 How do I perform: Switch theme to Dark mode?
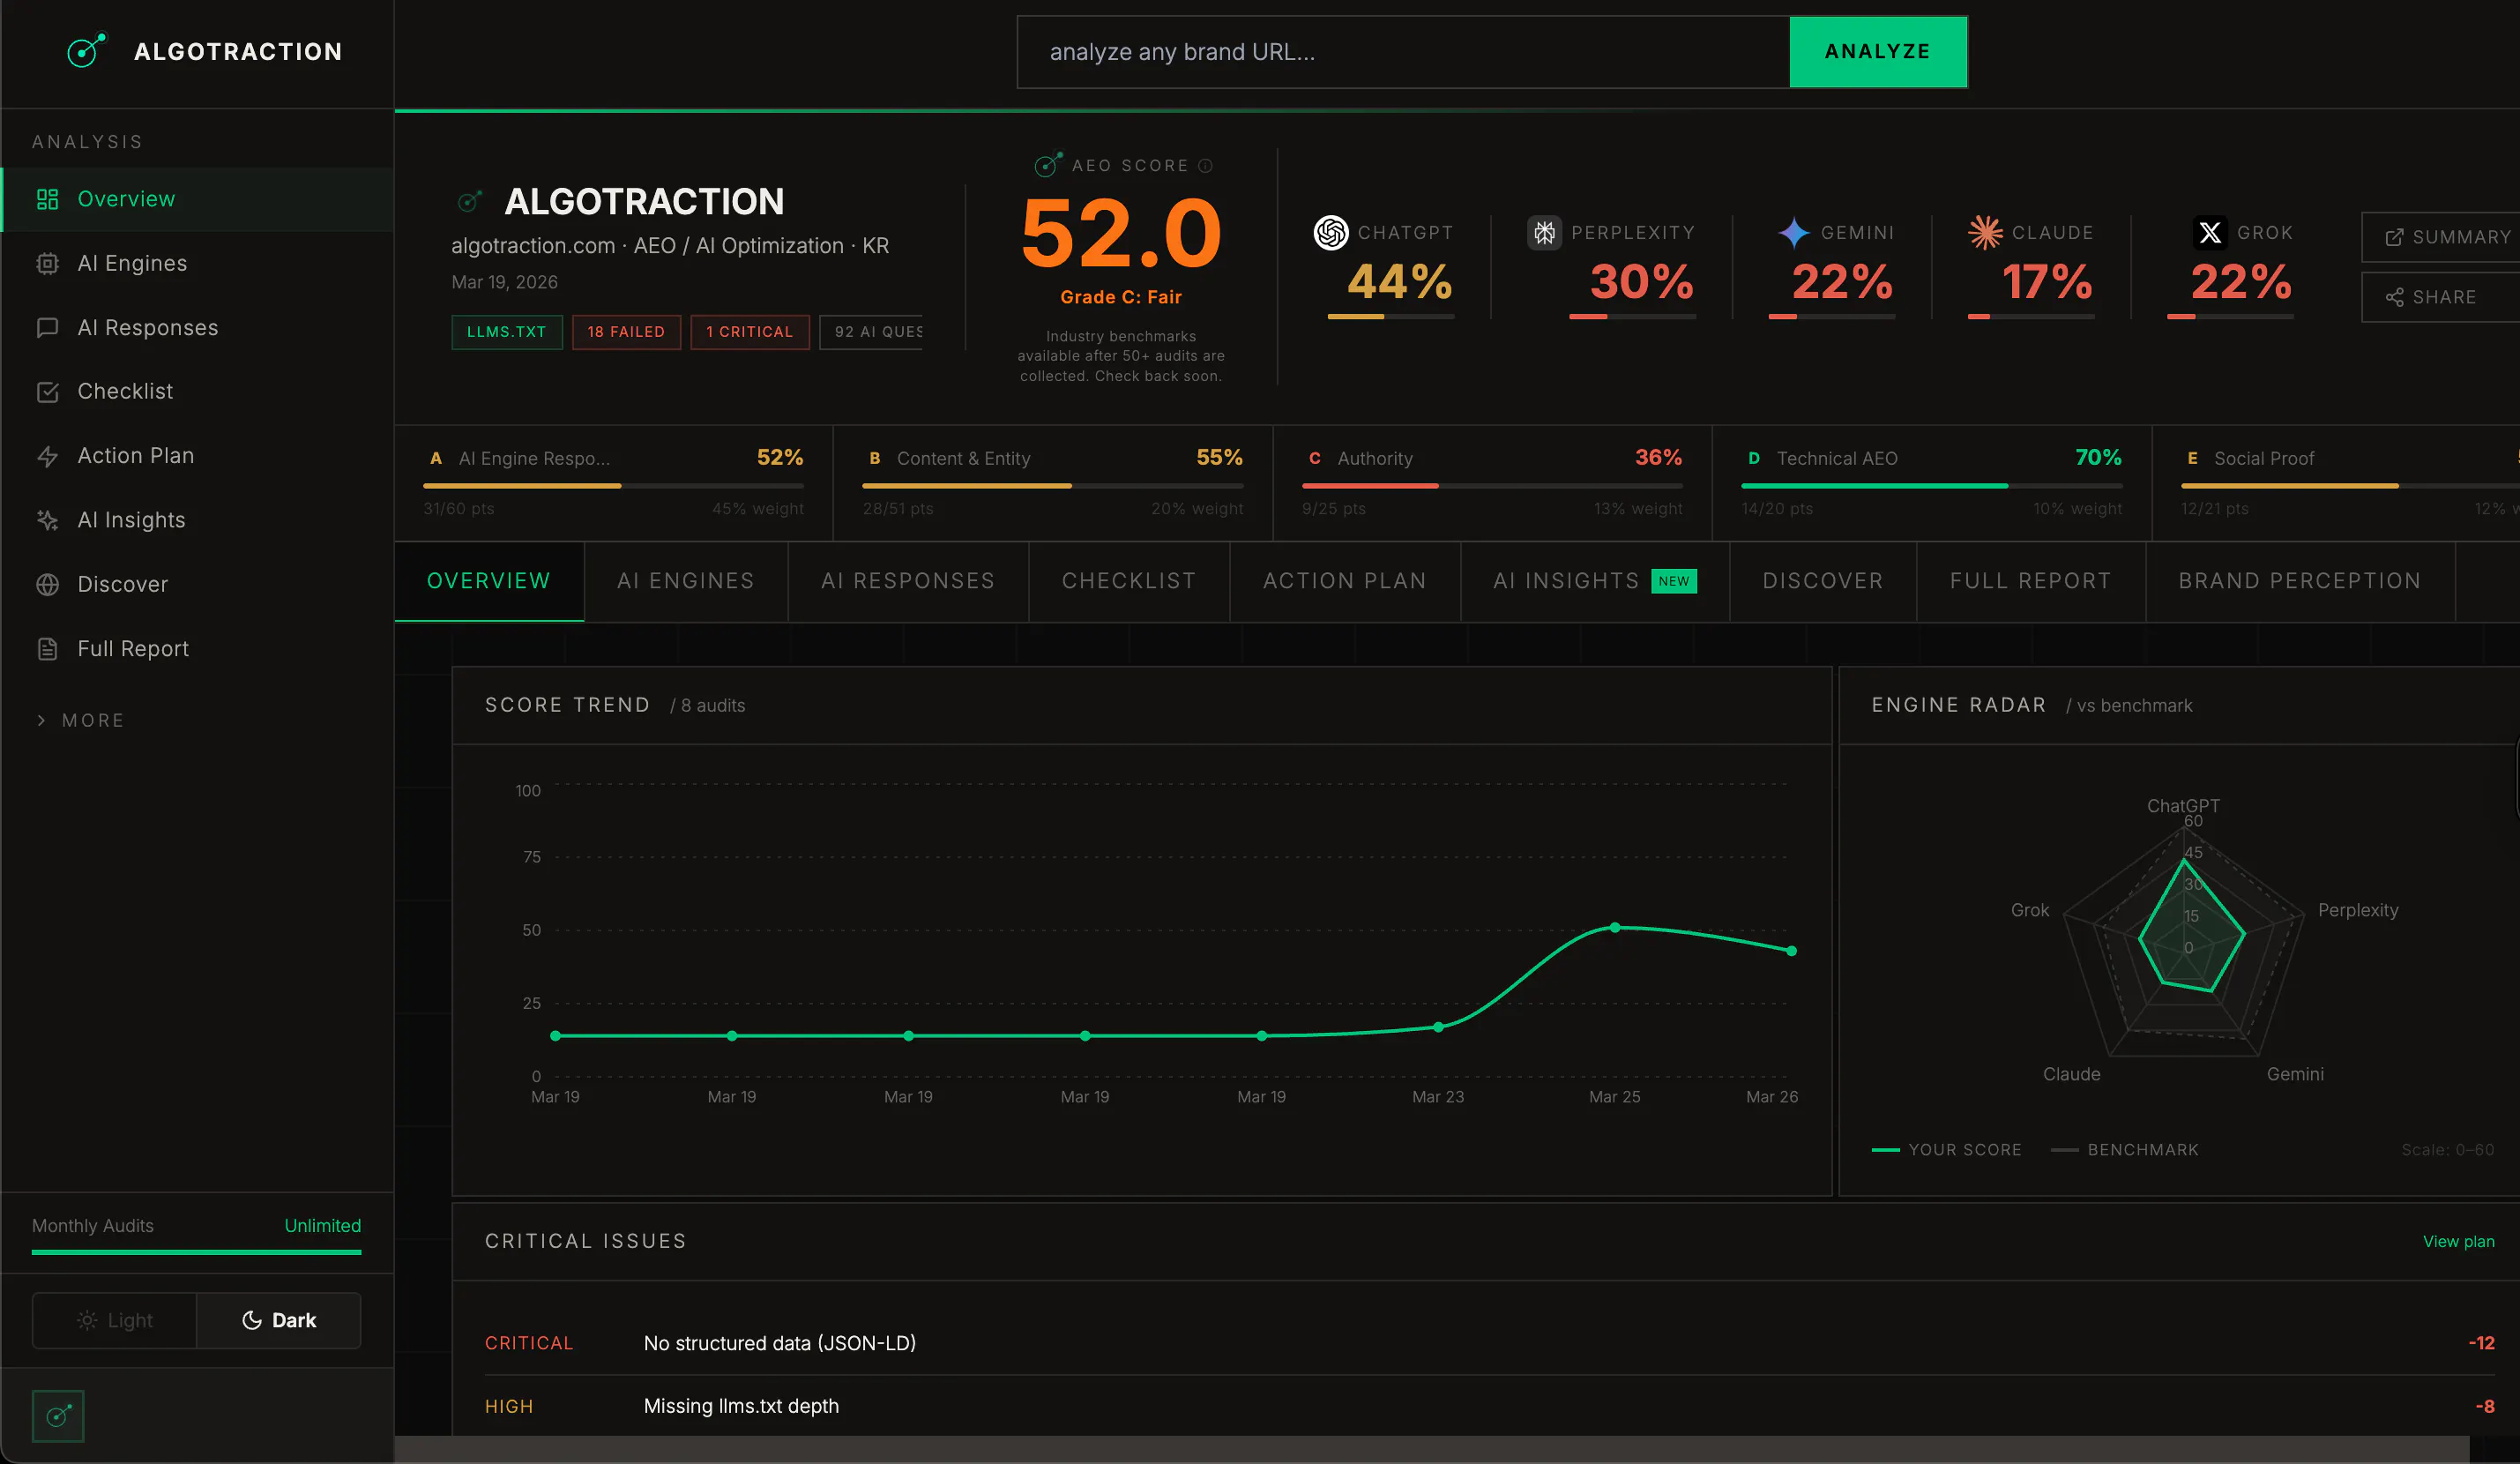click(x=279, y=1320)
